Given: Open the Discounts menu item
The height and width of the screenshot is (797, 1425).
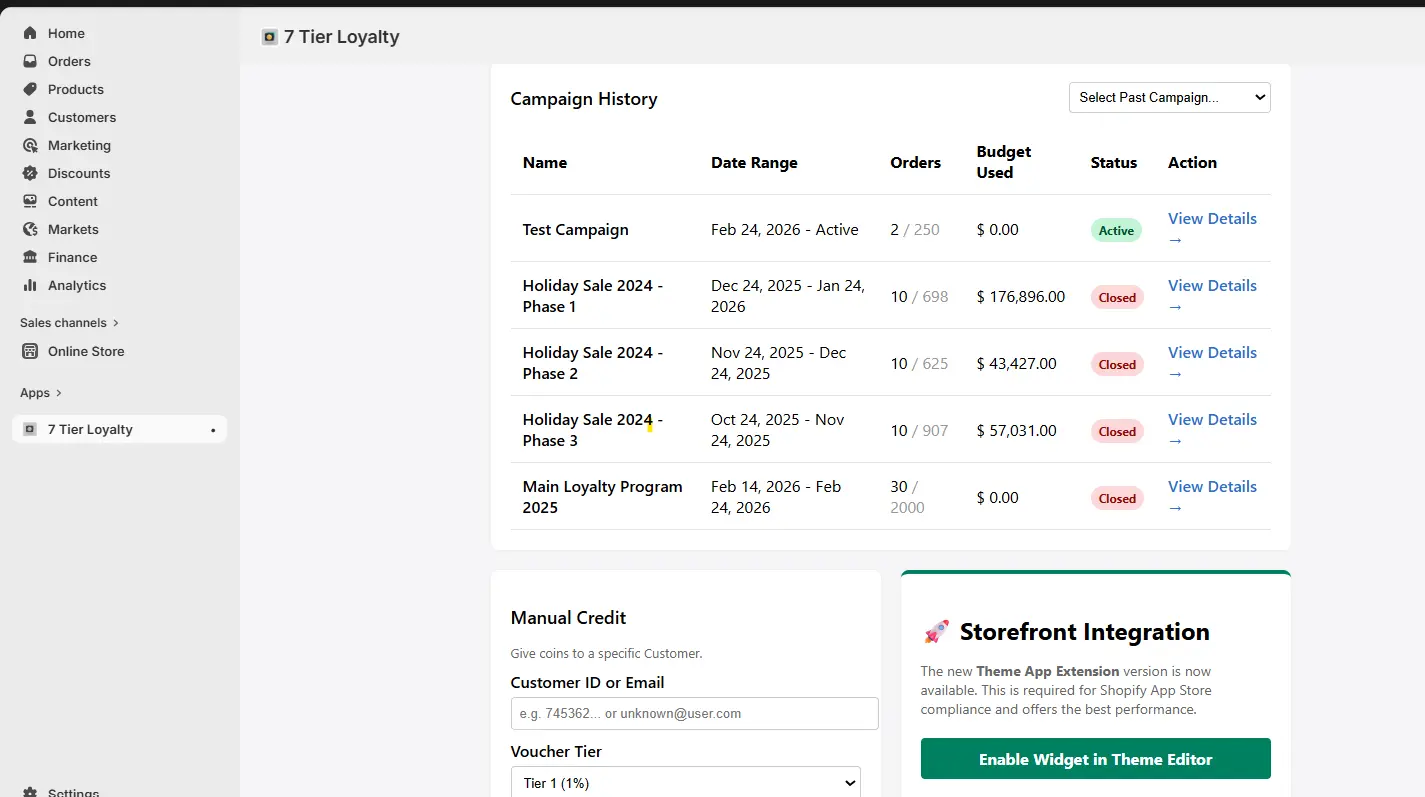Looking at the screenshot, I should pos(79,173).
